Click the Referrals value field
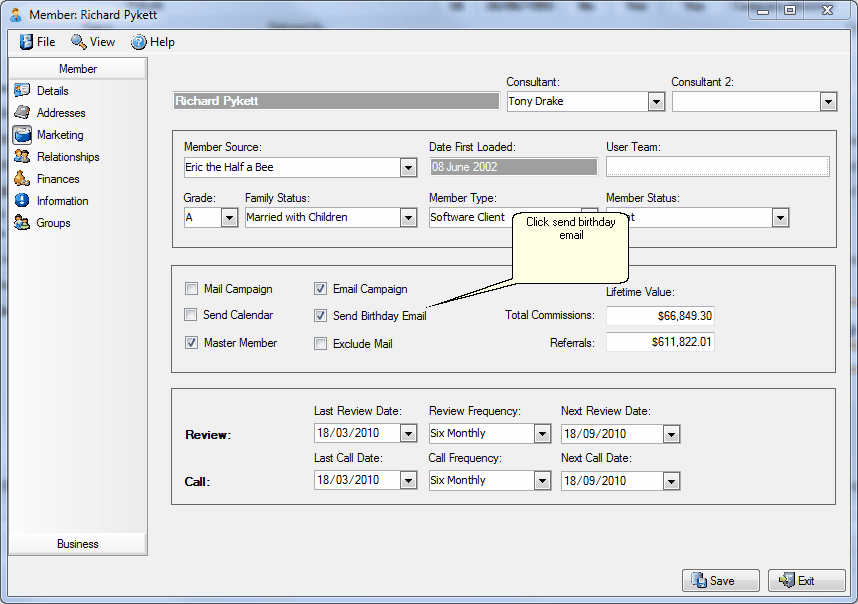 tap(660, 342)
